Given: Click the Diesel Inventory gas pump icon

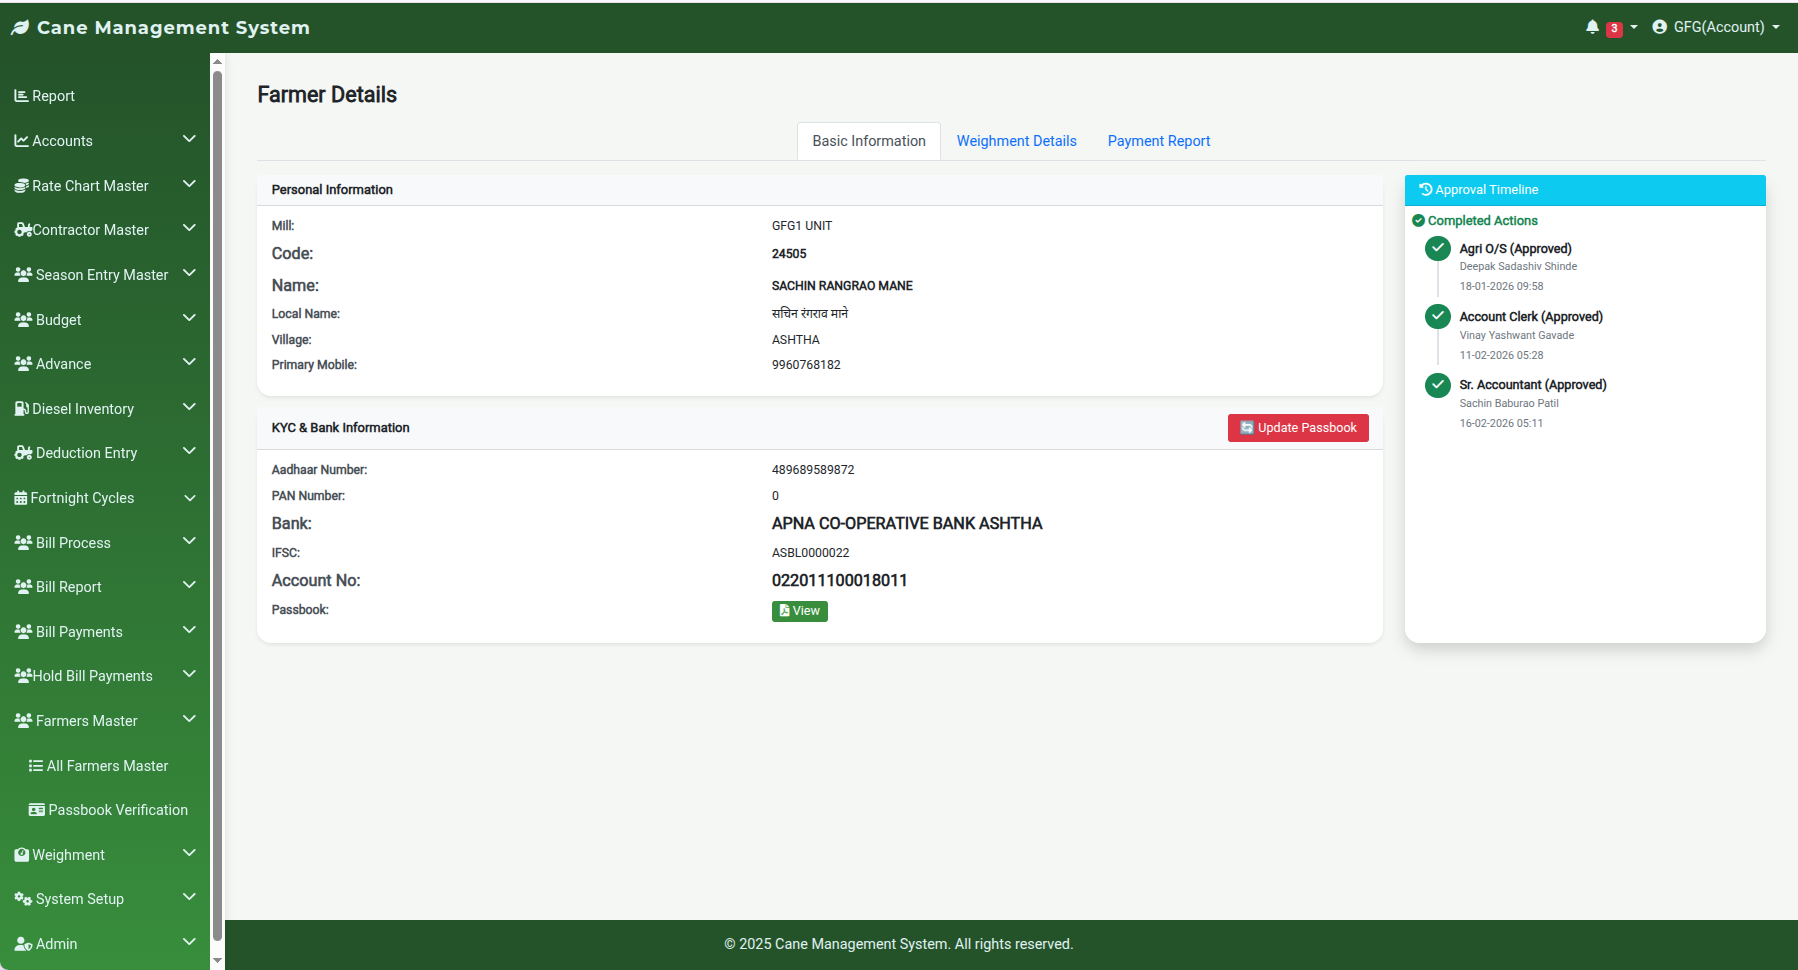Looking at the screenshot, I should 21,409.
